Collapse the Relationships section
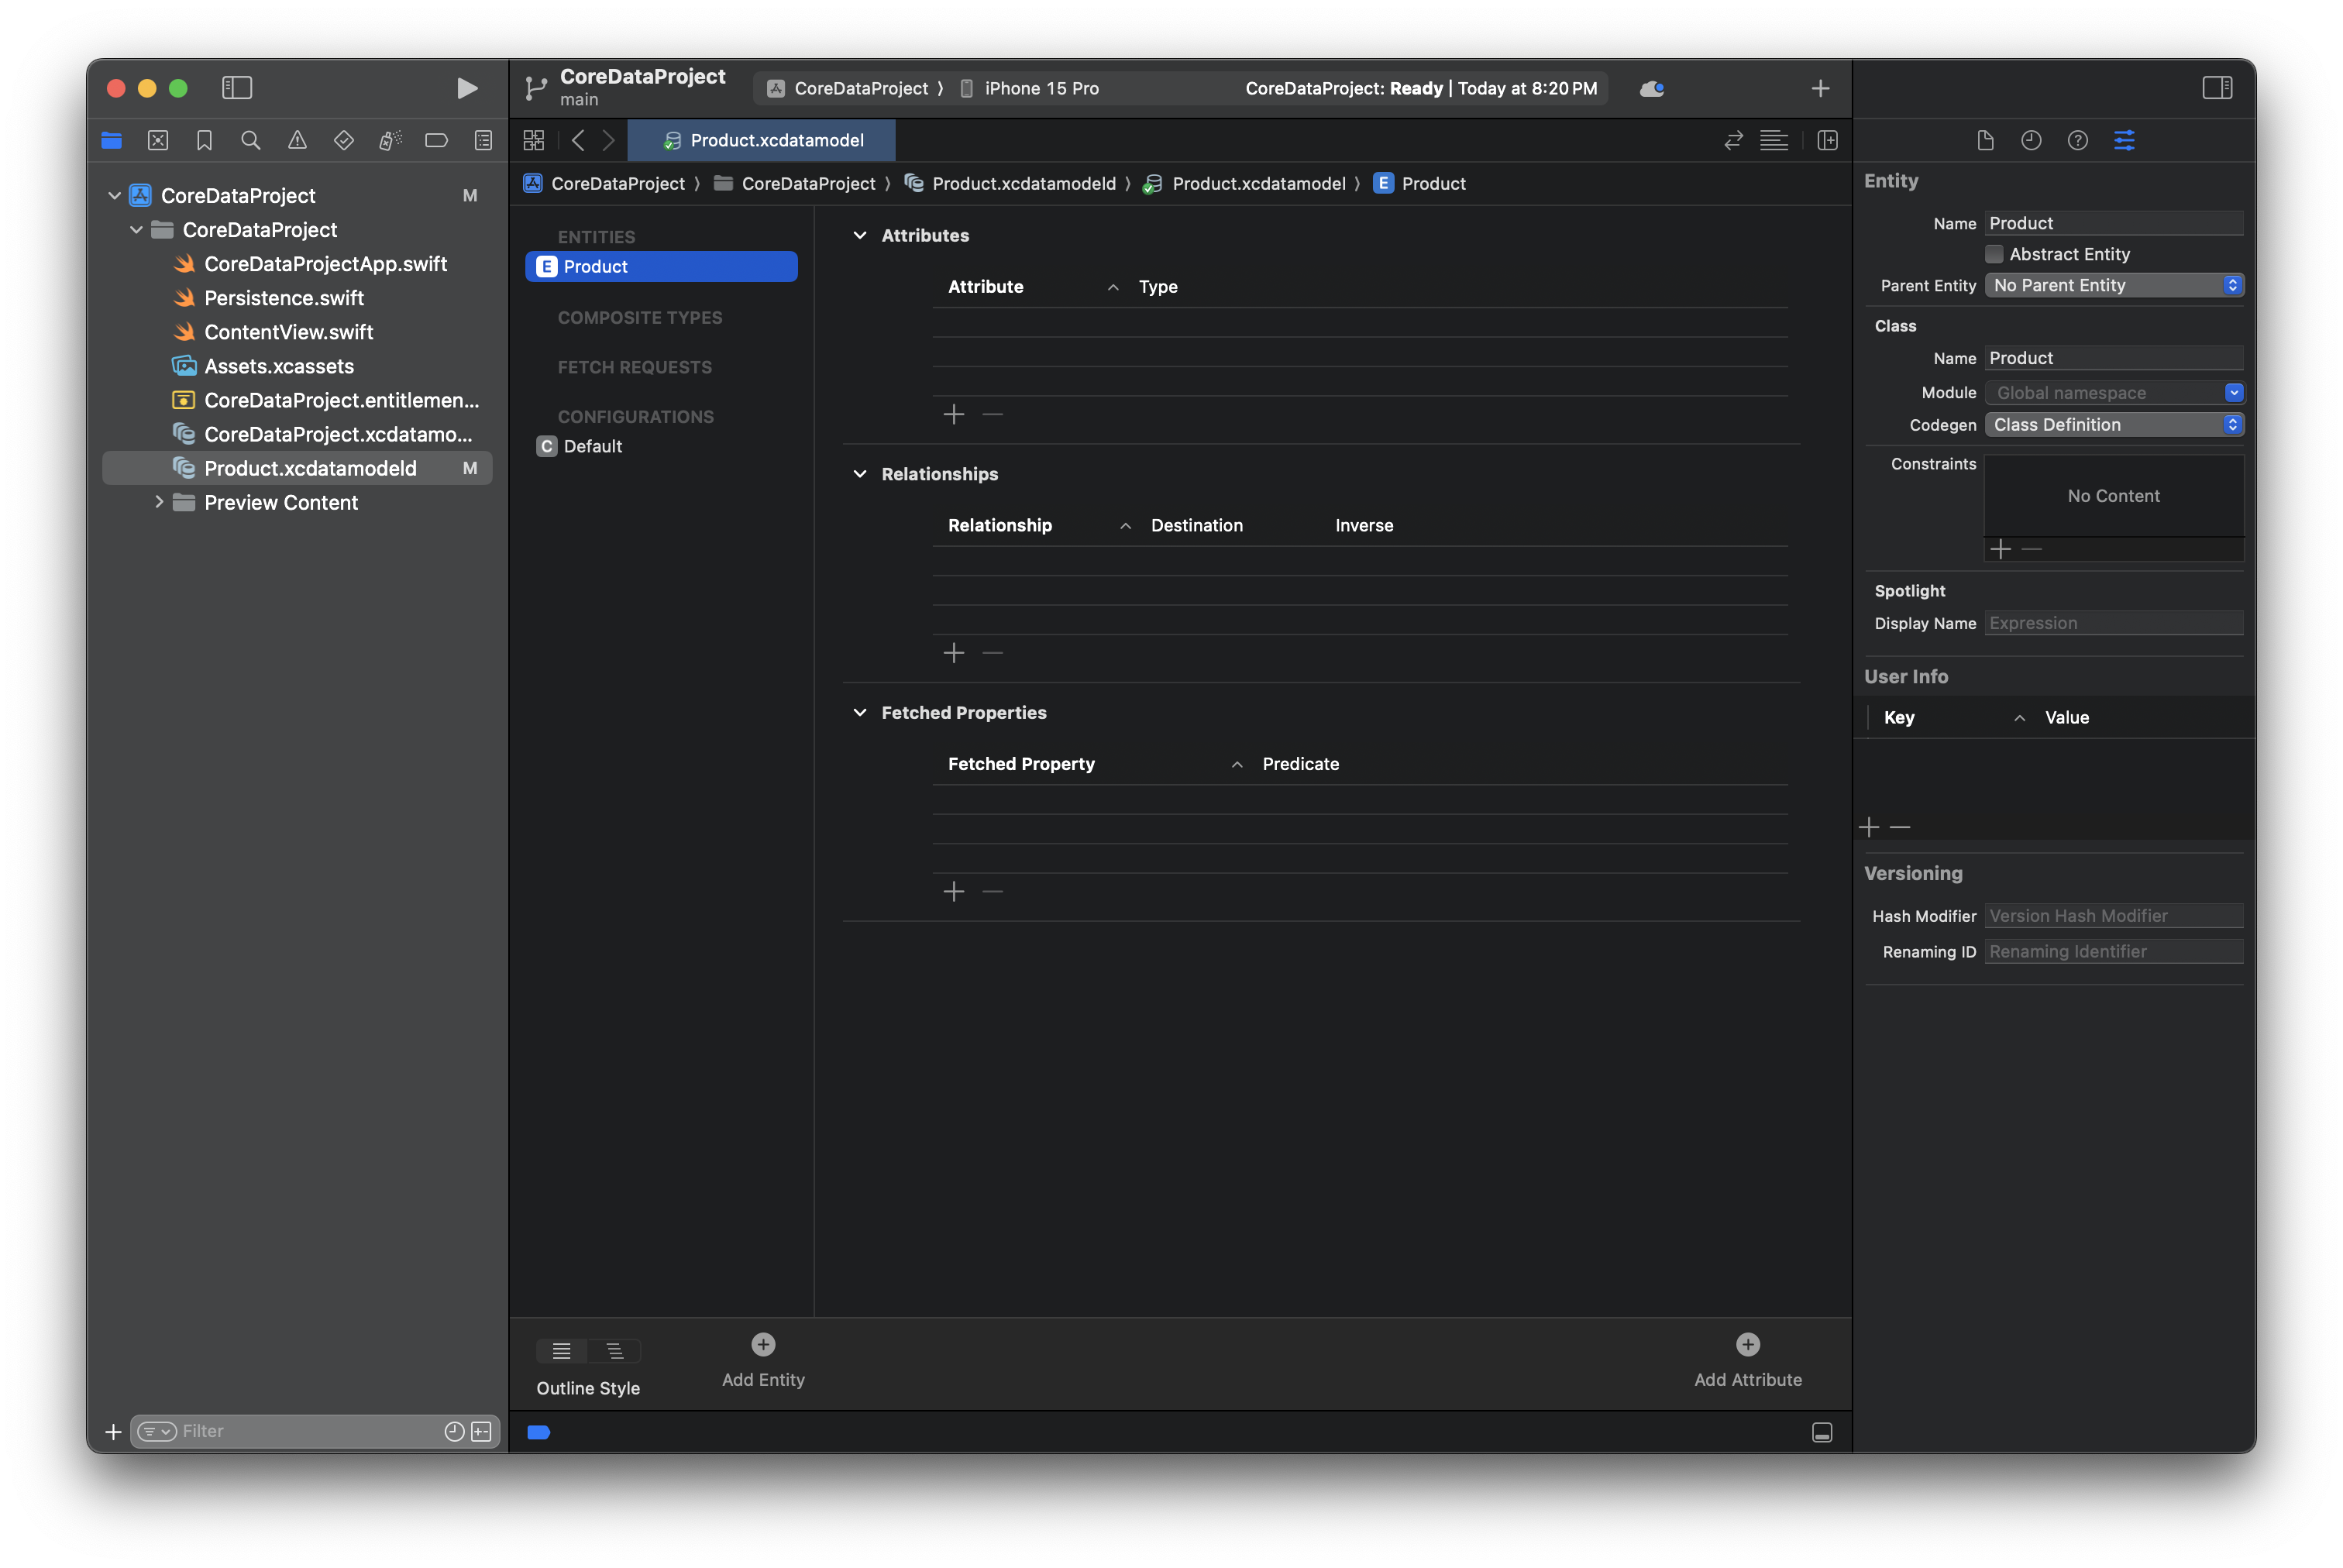Screen dimensions: 2343x1568 859,474
